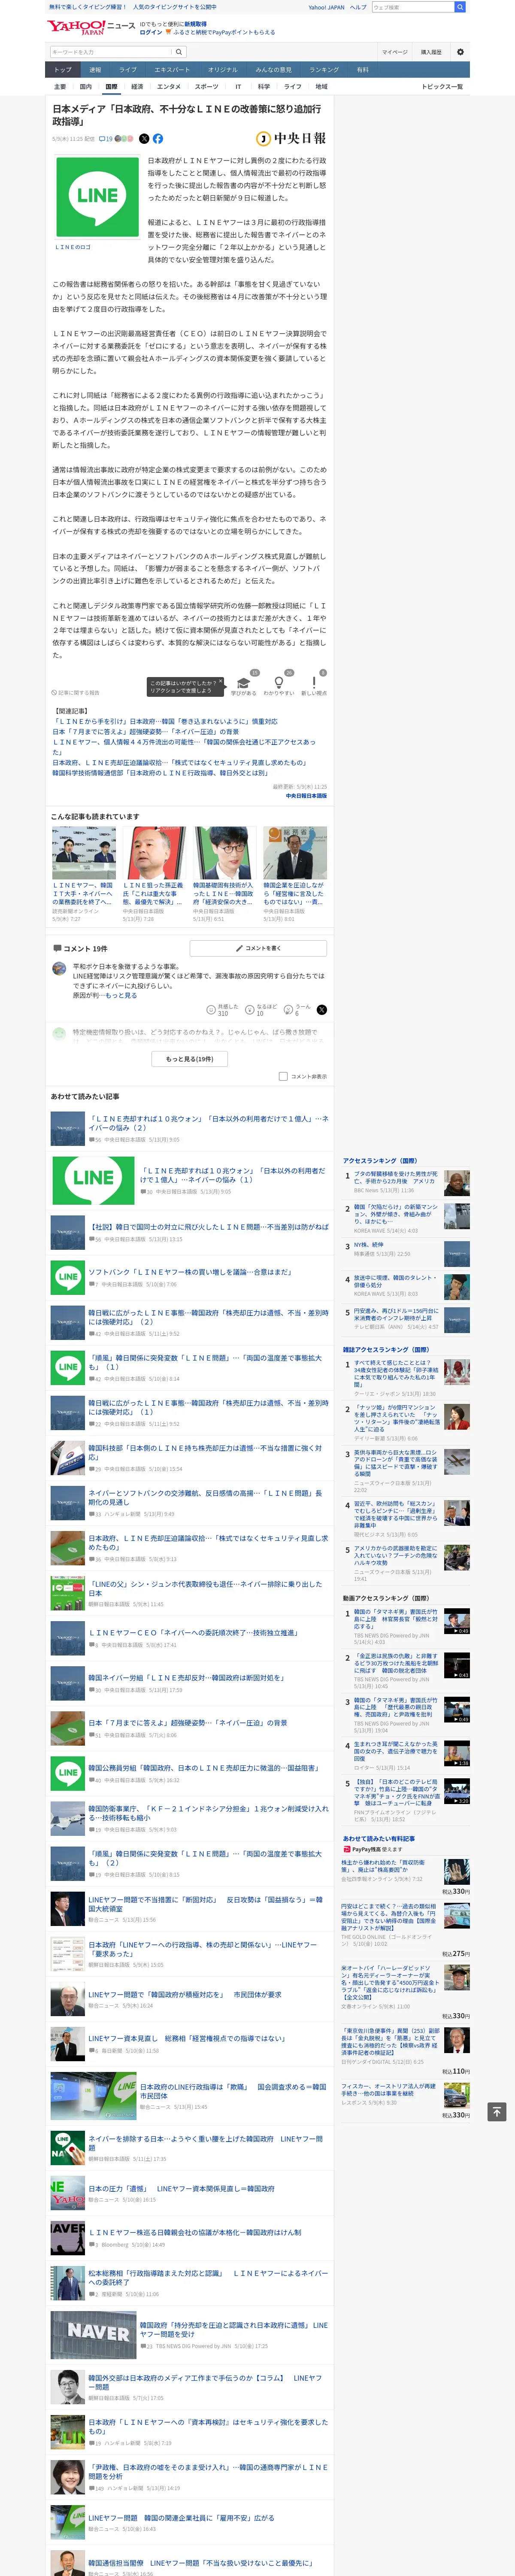
Task: Open thumbnail of 韓国基礎固有技術 article
Action: [x=224, y=853]
